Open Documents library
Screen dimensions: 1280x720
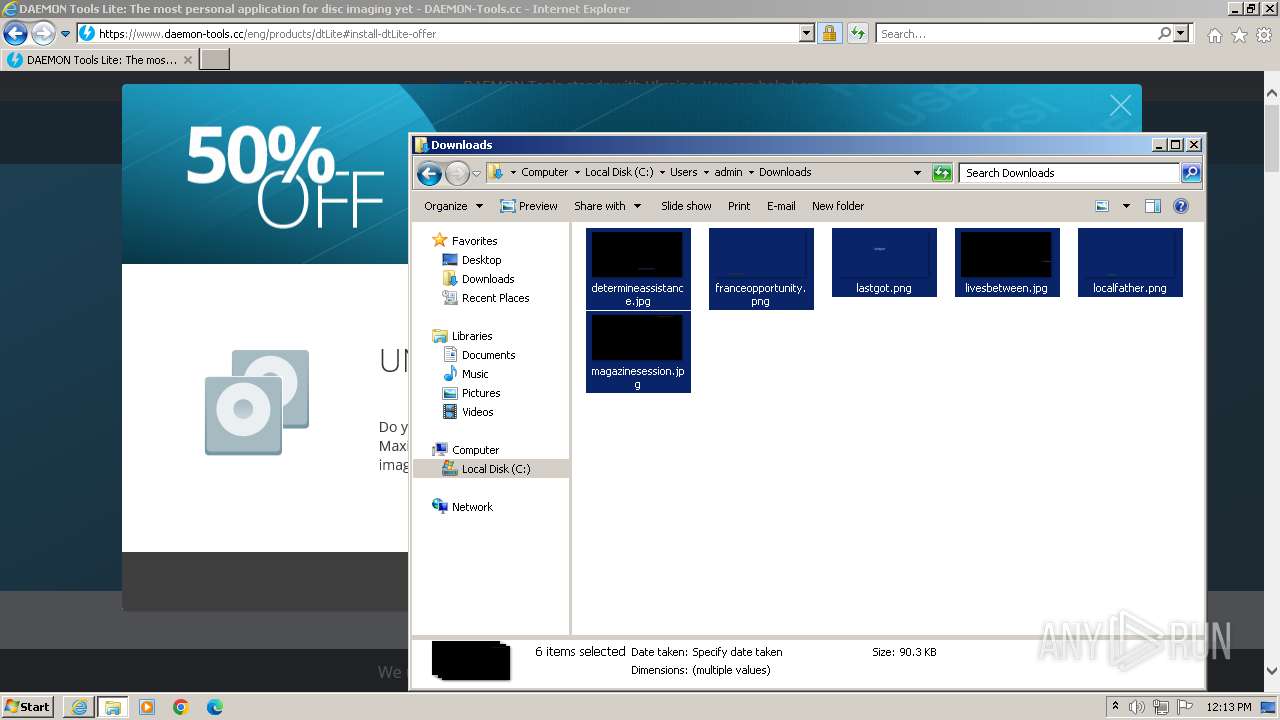pyautogui.click(x=488, y=355)
